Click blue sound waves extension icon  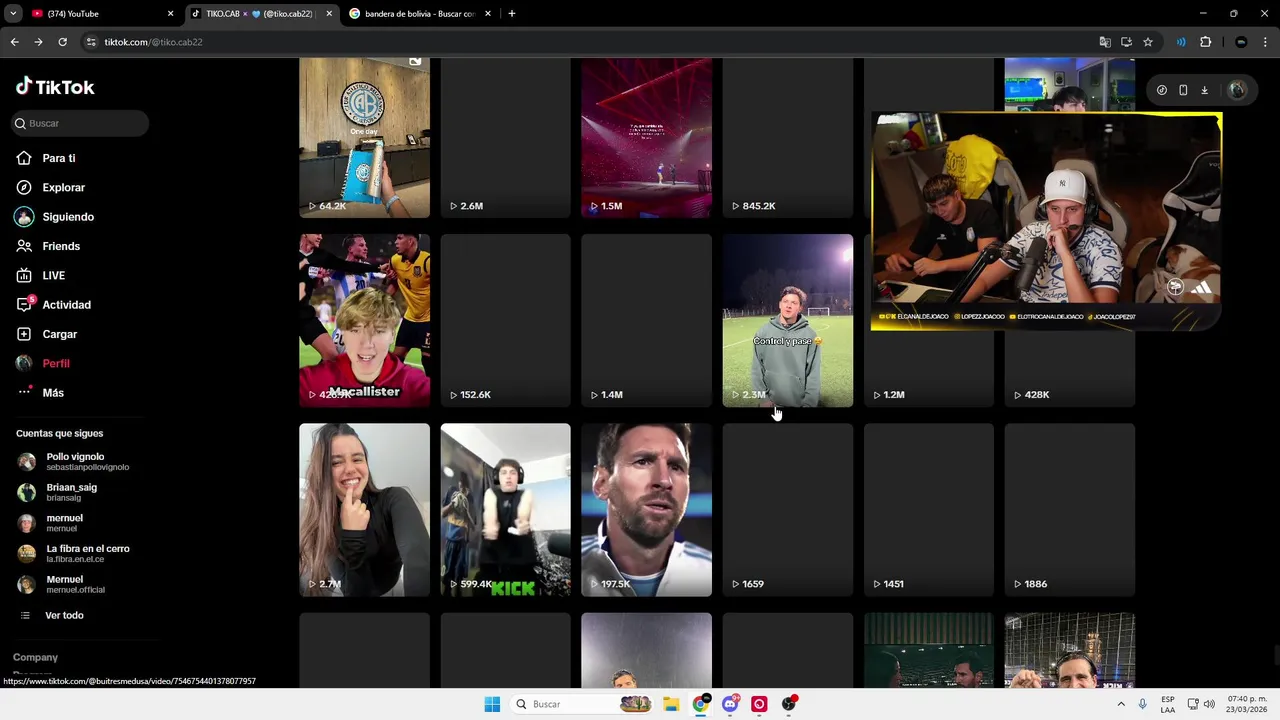tap(1181, 42)
